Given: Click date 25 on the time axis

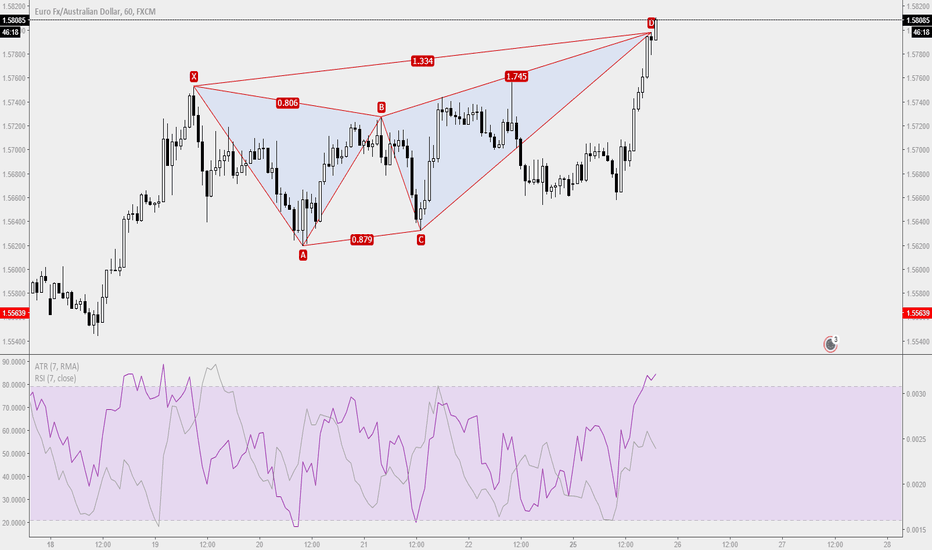Looking at the screenshot, I should click(574, 543).
